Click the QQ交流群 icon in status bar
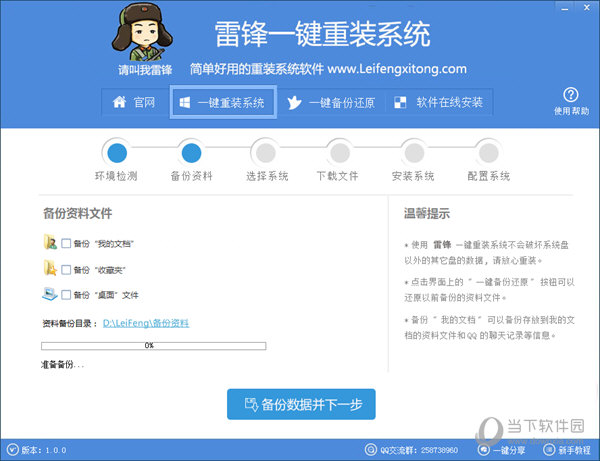 (369, 451)
